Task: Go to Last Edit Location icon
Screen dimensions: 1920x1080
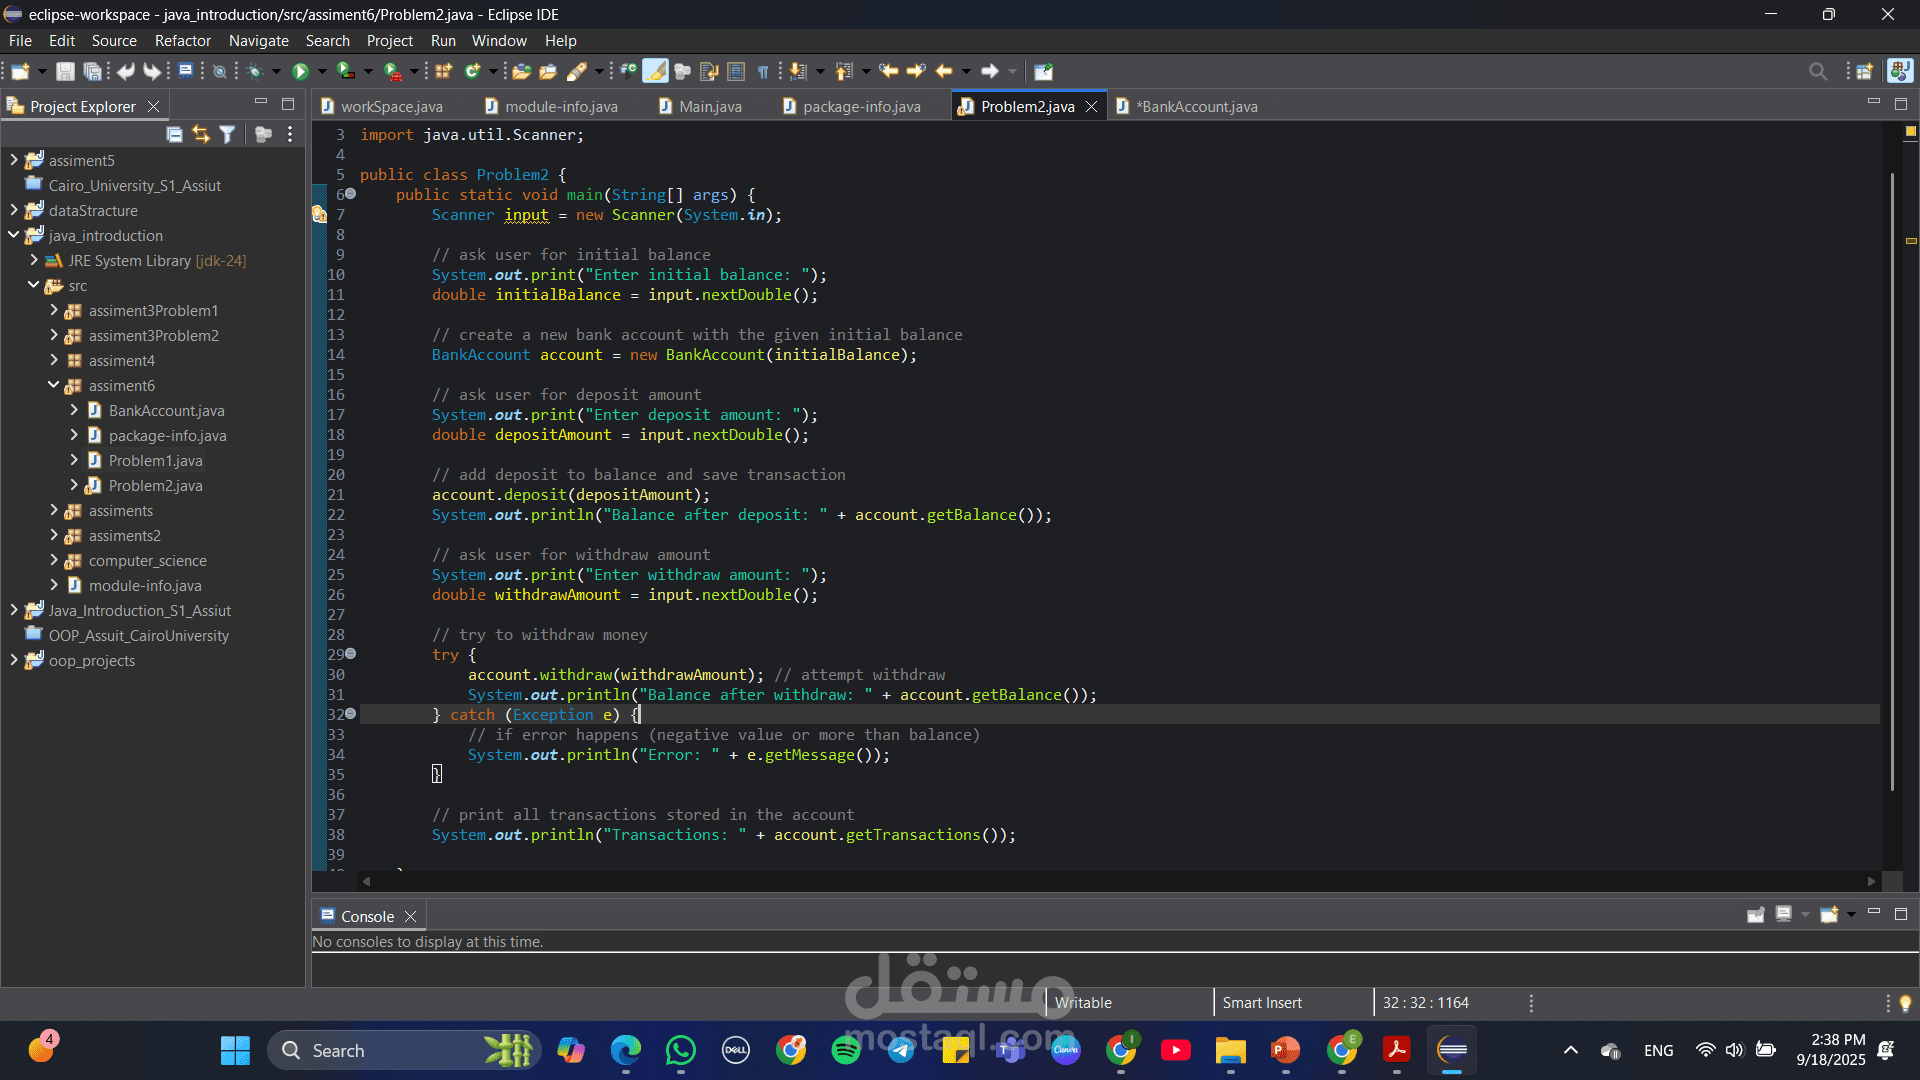Action: coord(889,71)
